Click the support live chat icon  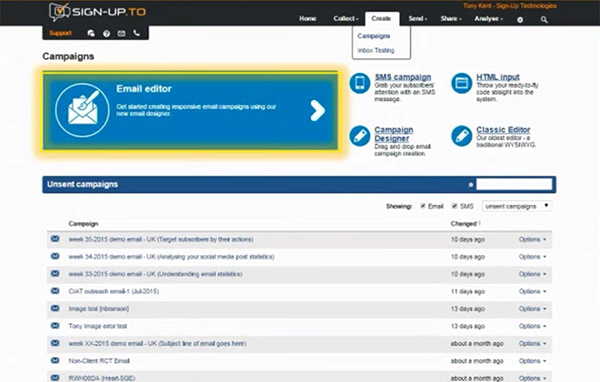(91, 33)
